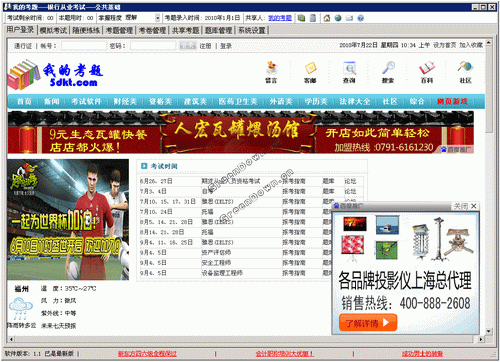500x362 pixels.
Task: Click 题库 in the 7月3、4日 row
Action: [x=328, y=192]
